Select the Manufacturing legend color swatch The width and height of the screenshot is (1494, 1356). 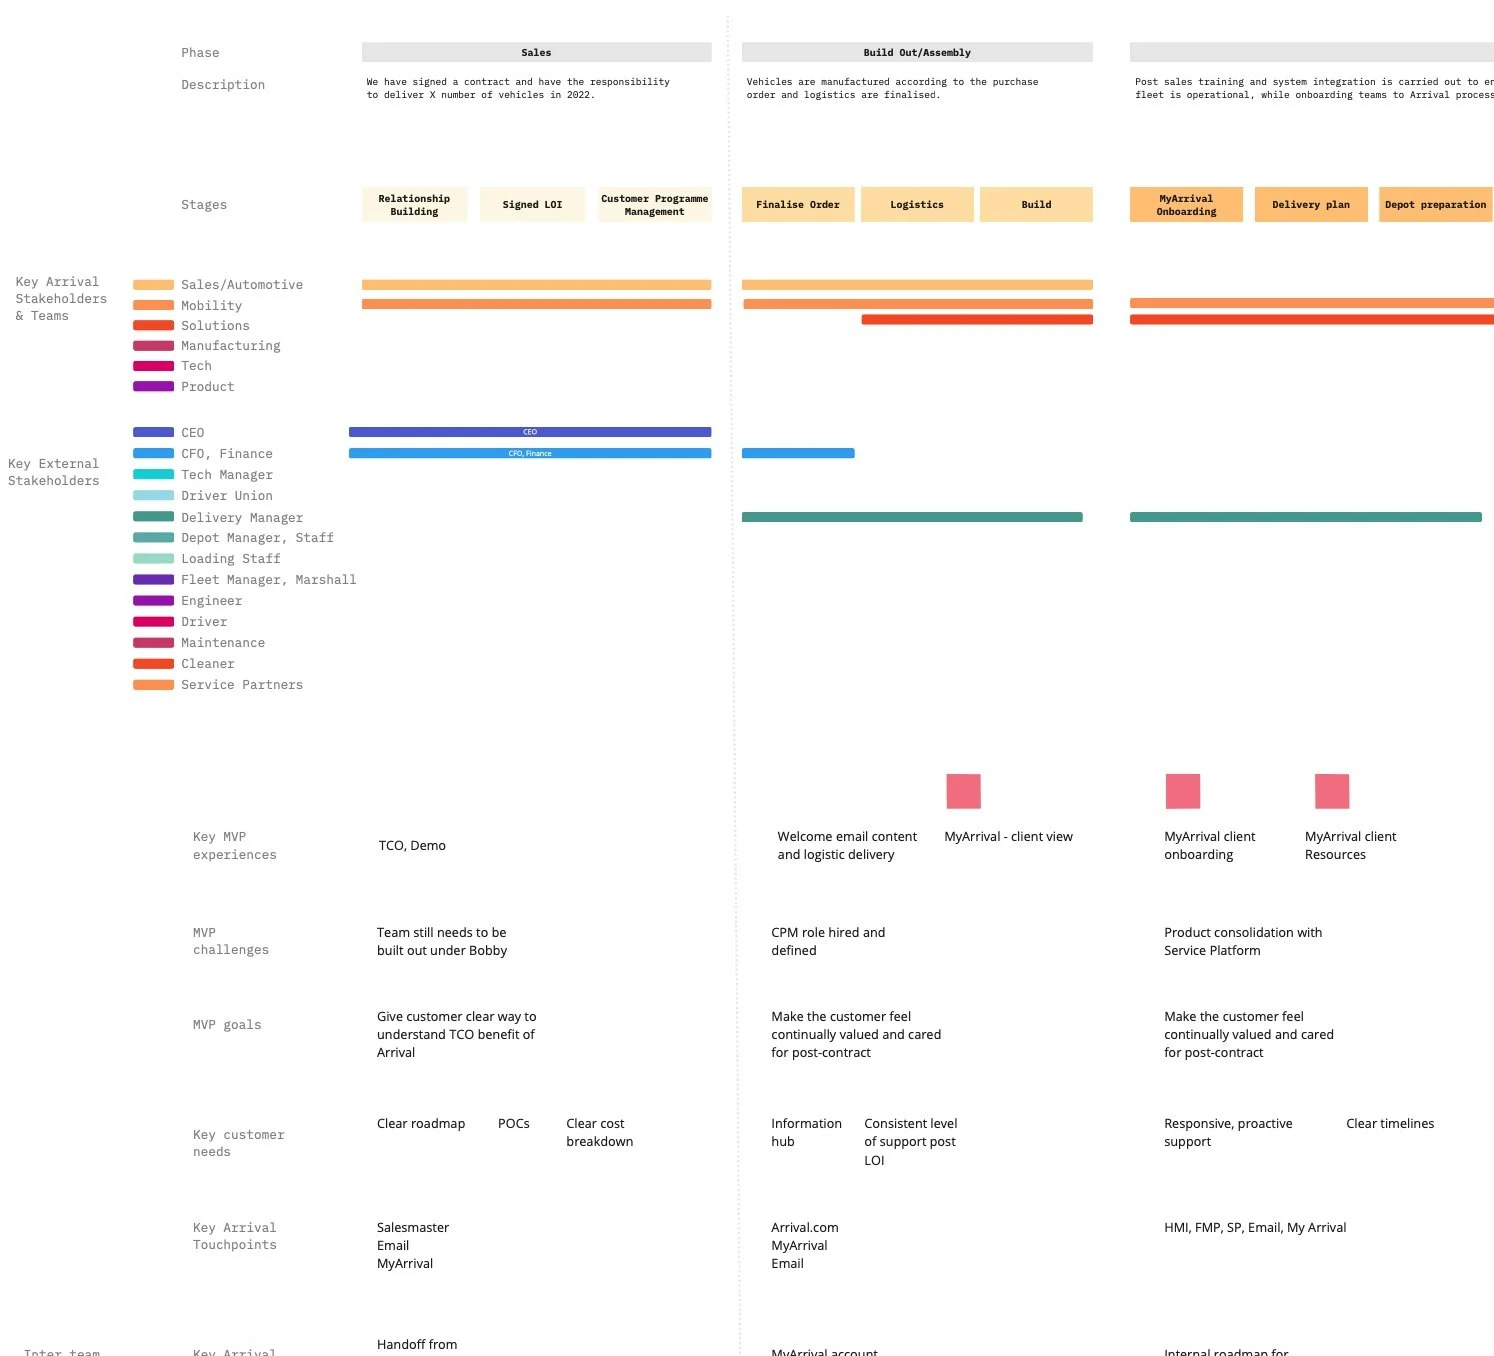(153, 346)
